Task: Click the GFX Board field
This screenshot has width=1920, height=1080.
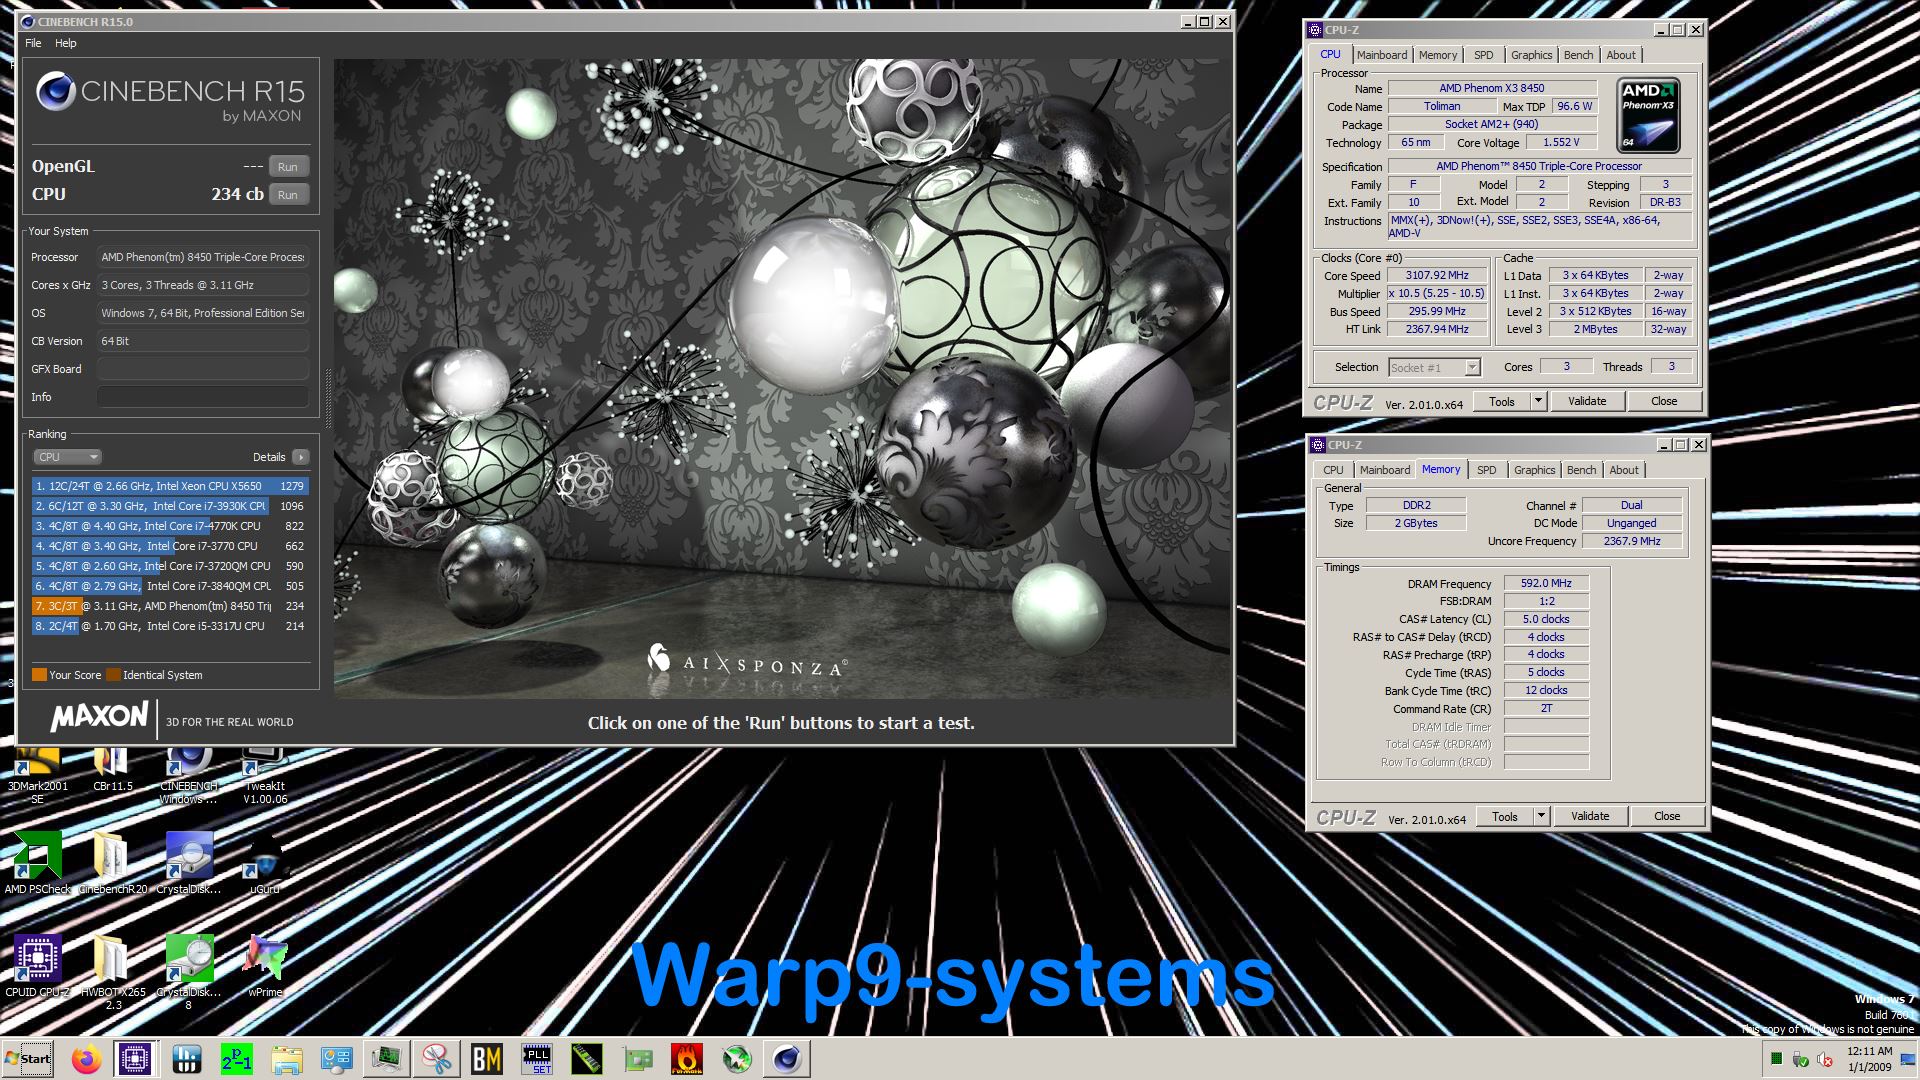Action: (x=203, y=369)
